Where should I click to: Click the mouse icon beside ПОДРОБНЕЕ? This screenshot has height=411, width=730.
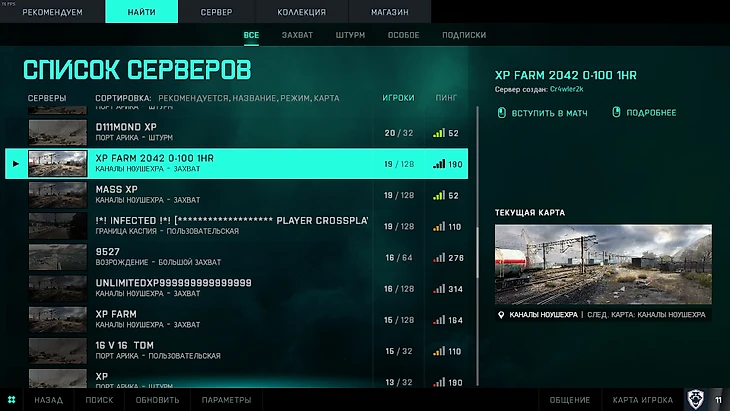(616, 112)
